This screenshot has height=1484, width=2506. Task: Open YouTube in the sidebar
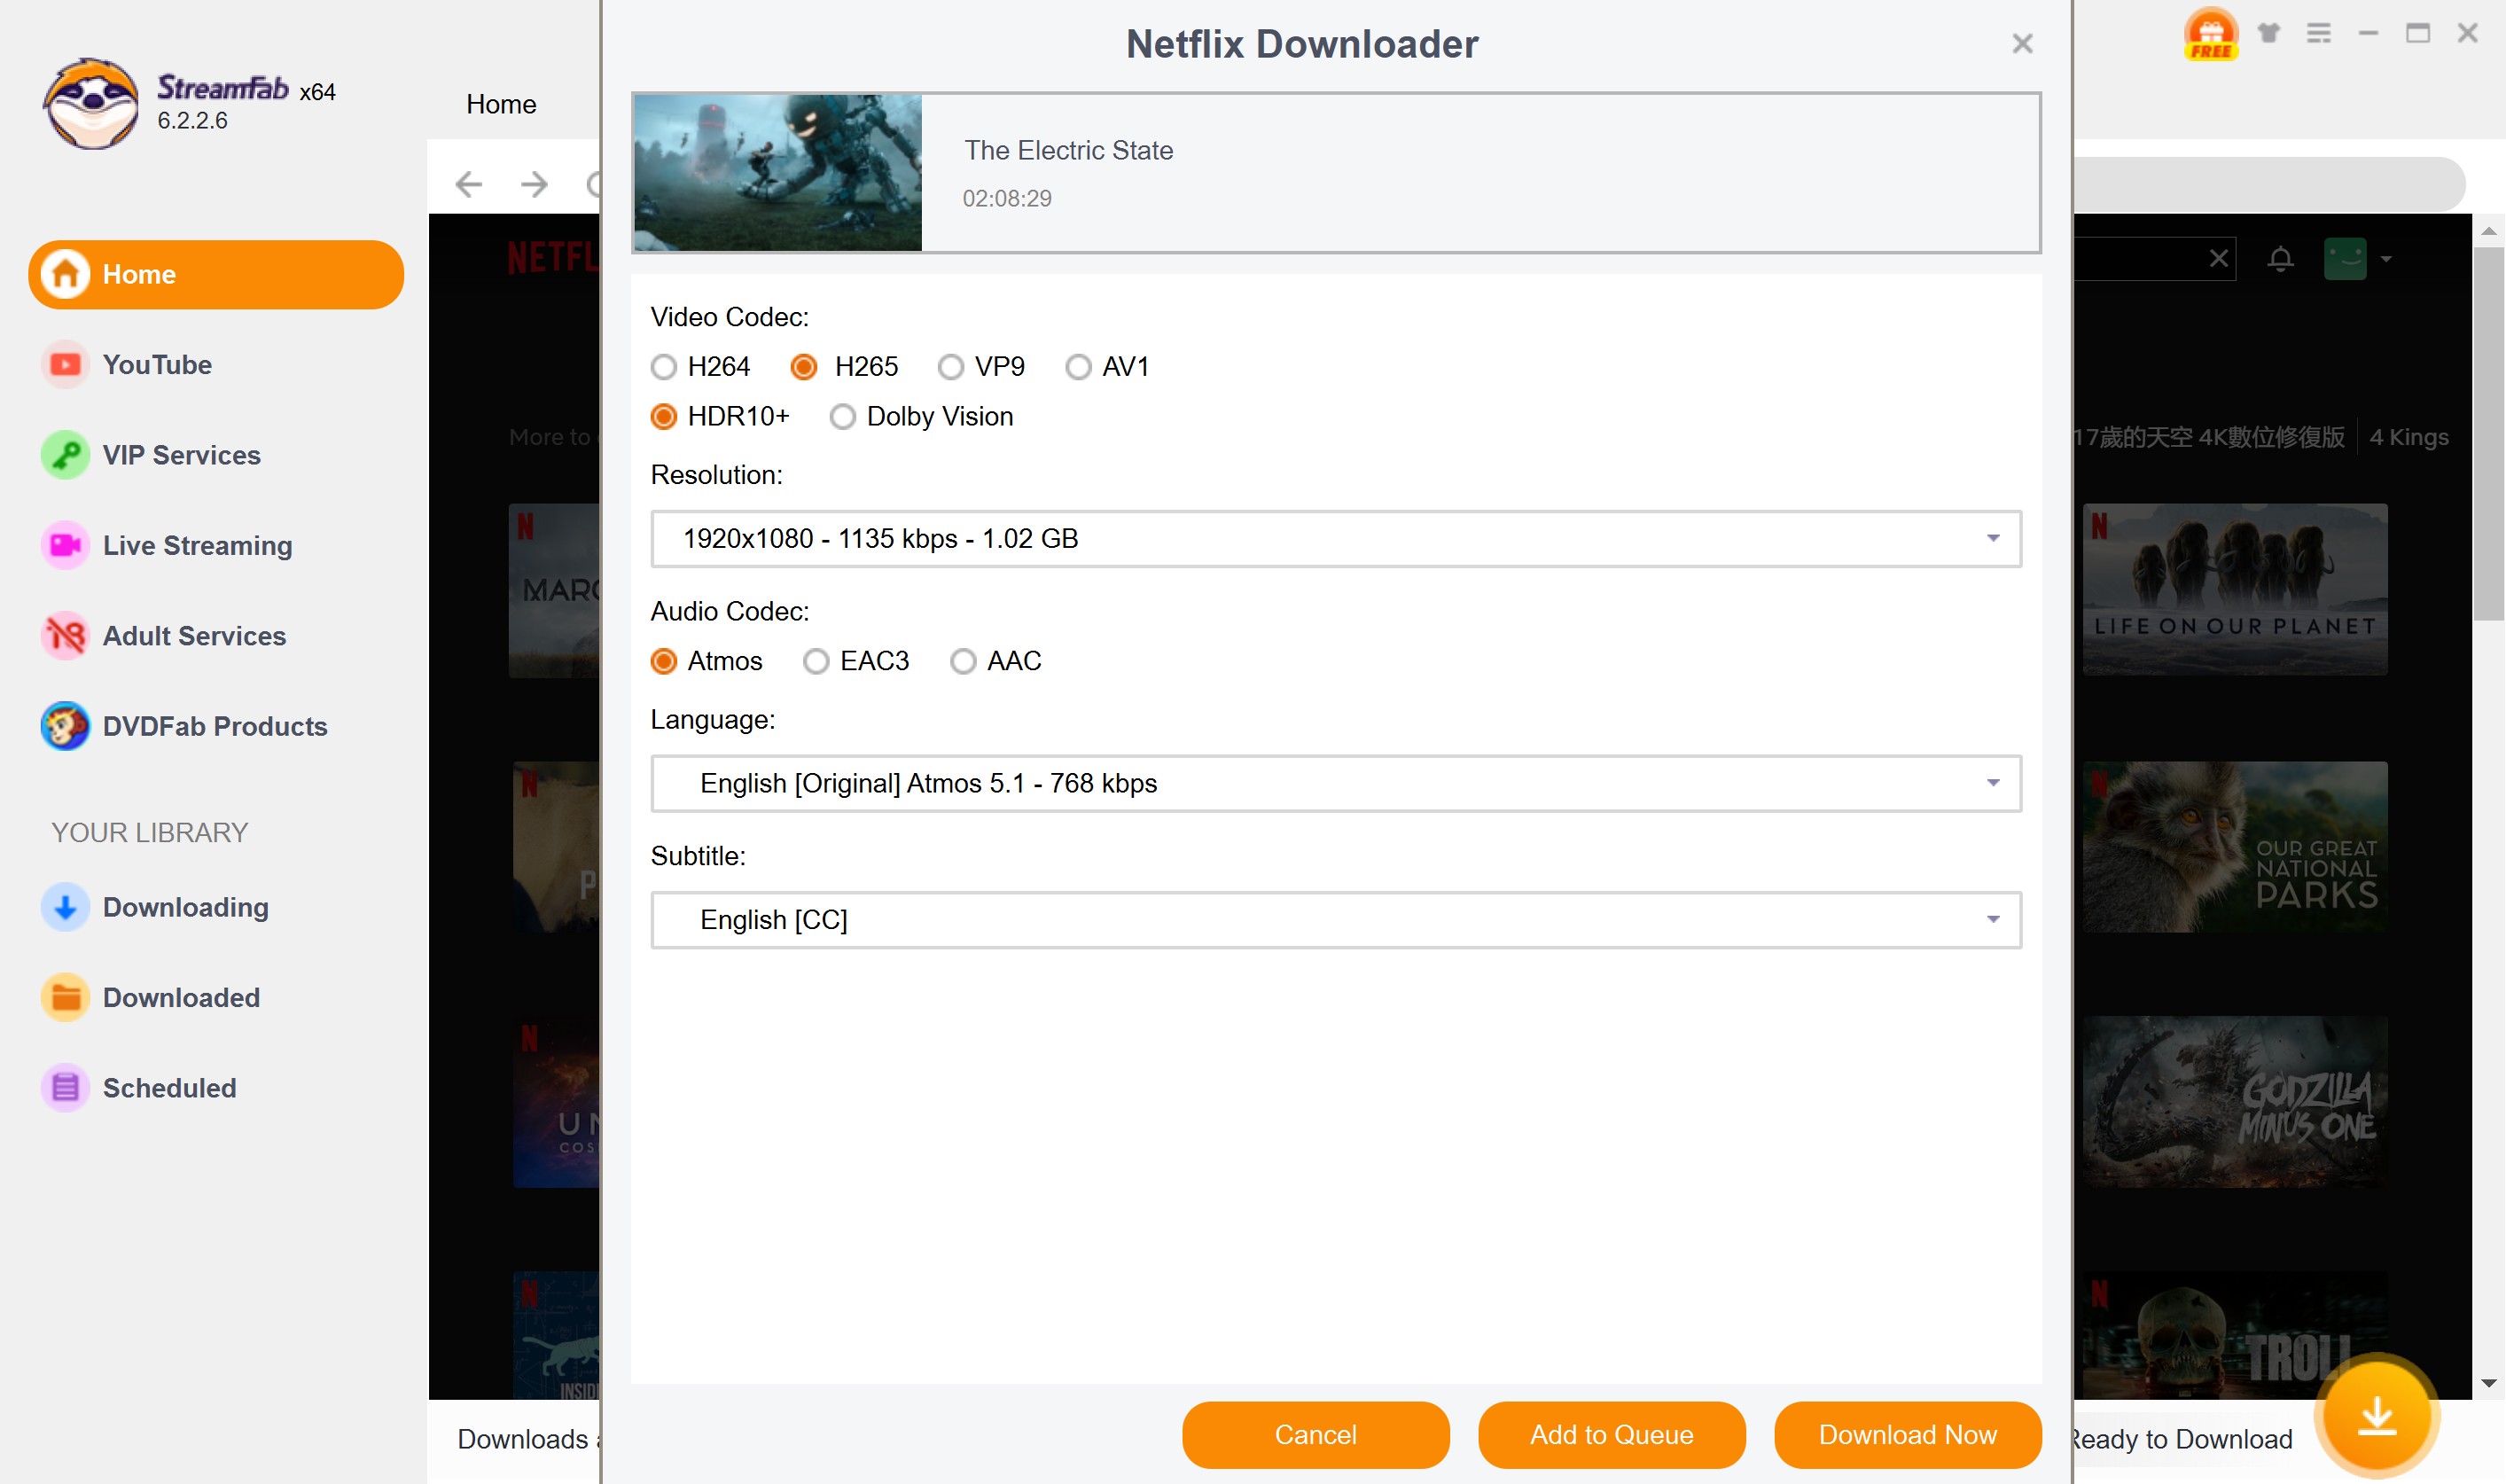157,364
